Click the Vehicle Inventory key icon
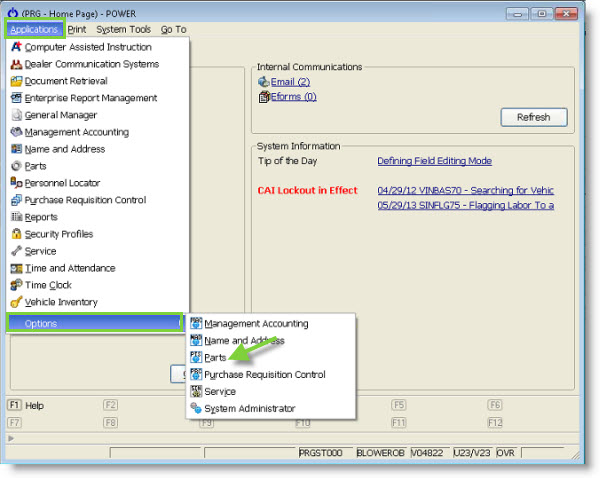 [x=16, y=302]
